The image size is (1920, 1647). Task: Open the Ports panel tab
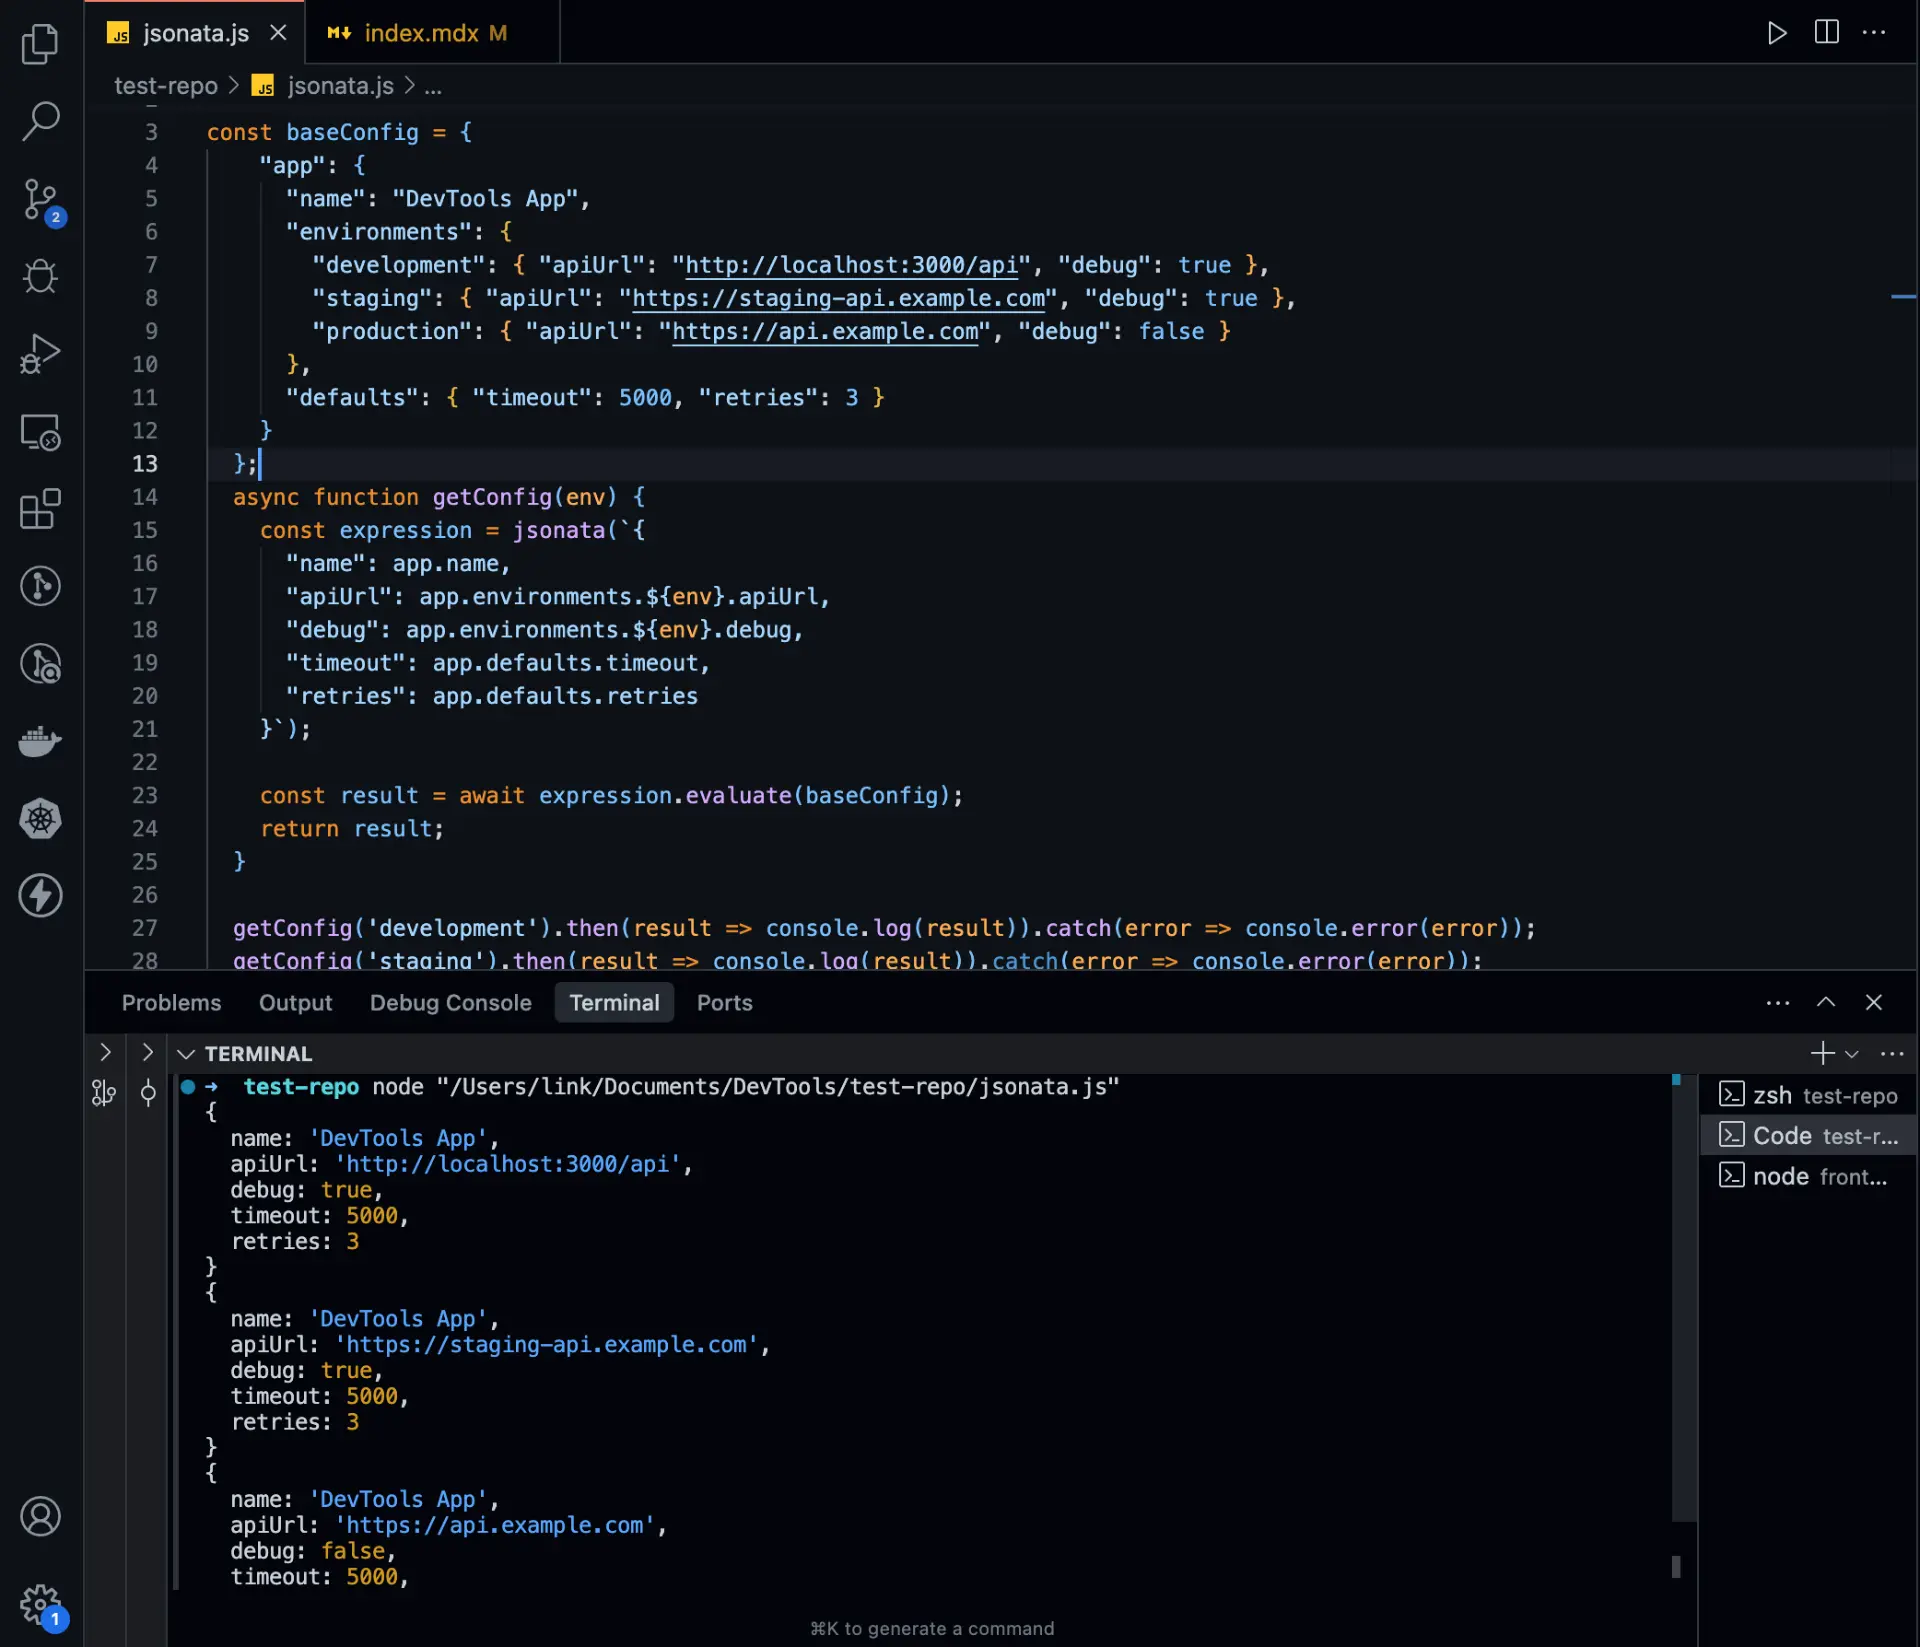pyautogui.click(x=724, y=1002)
